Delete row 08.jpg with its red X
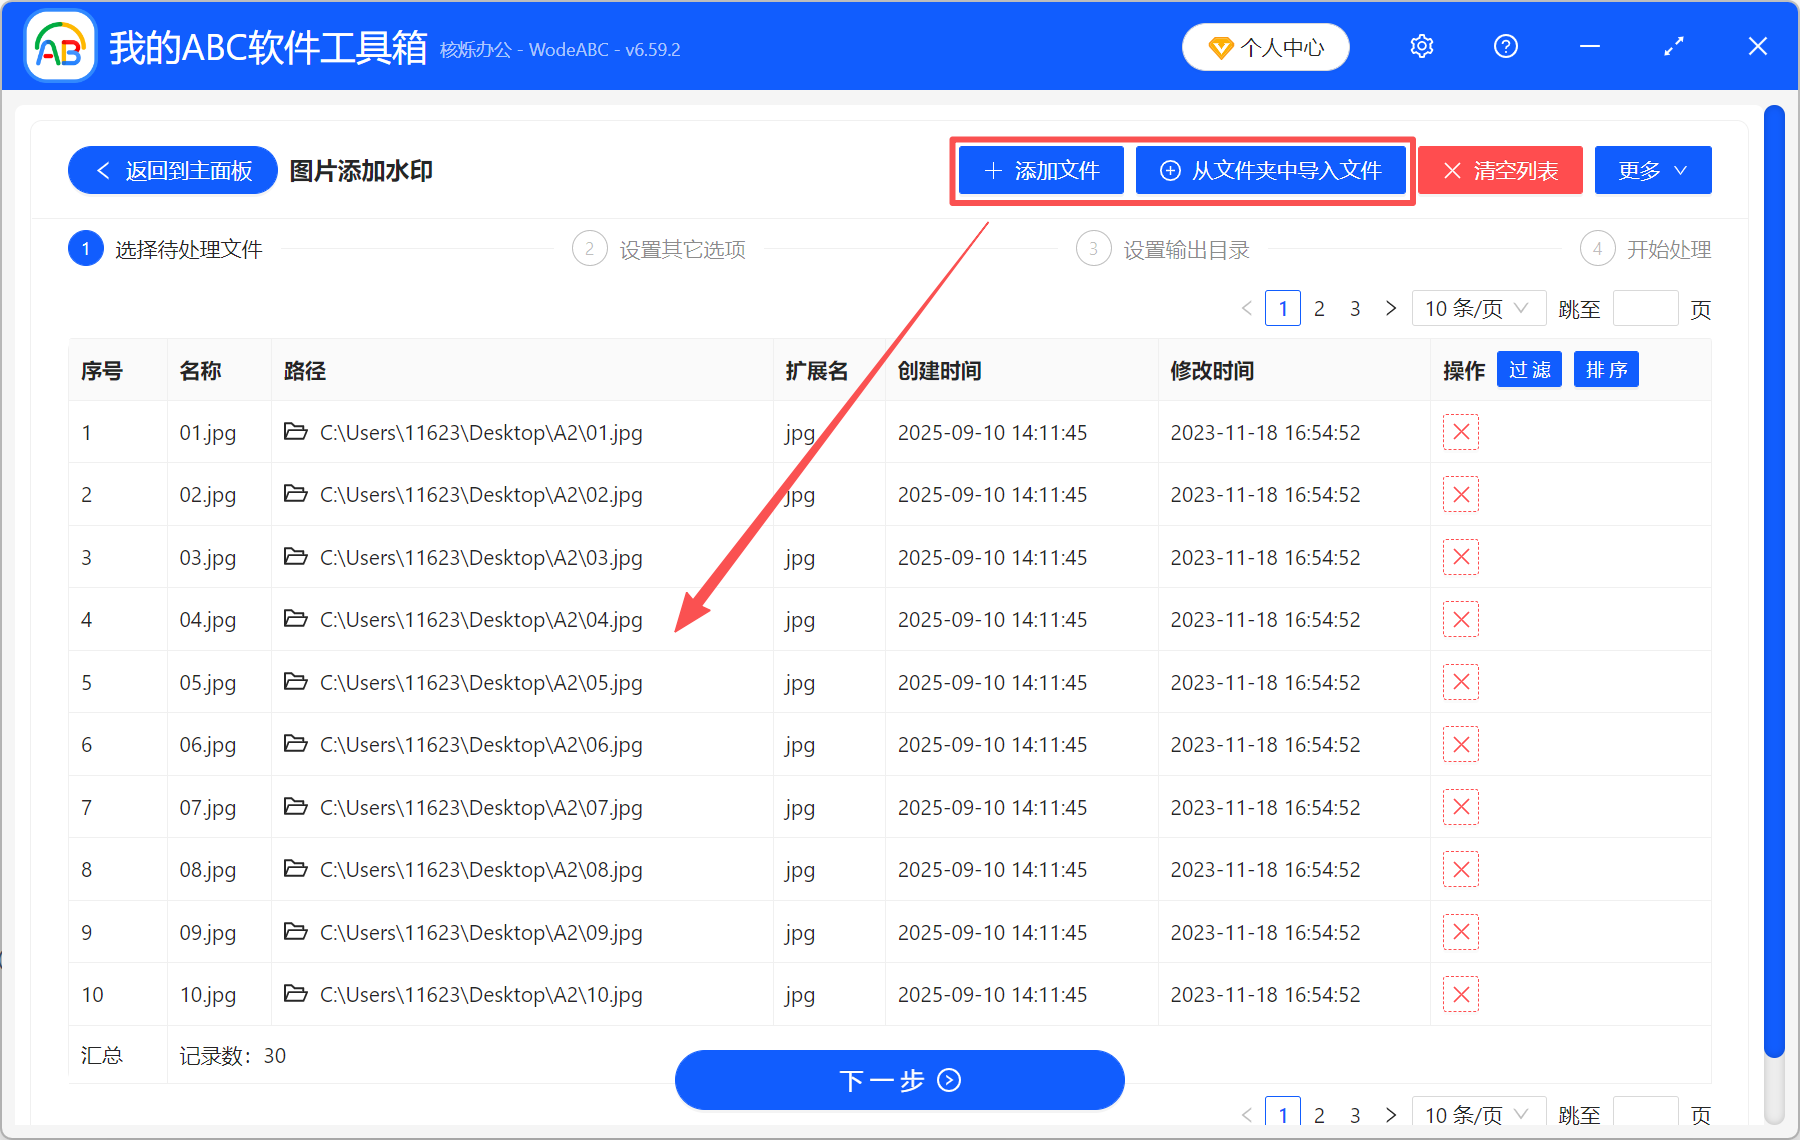 (x=1461, y=869)
